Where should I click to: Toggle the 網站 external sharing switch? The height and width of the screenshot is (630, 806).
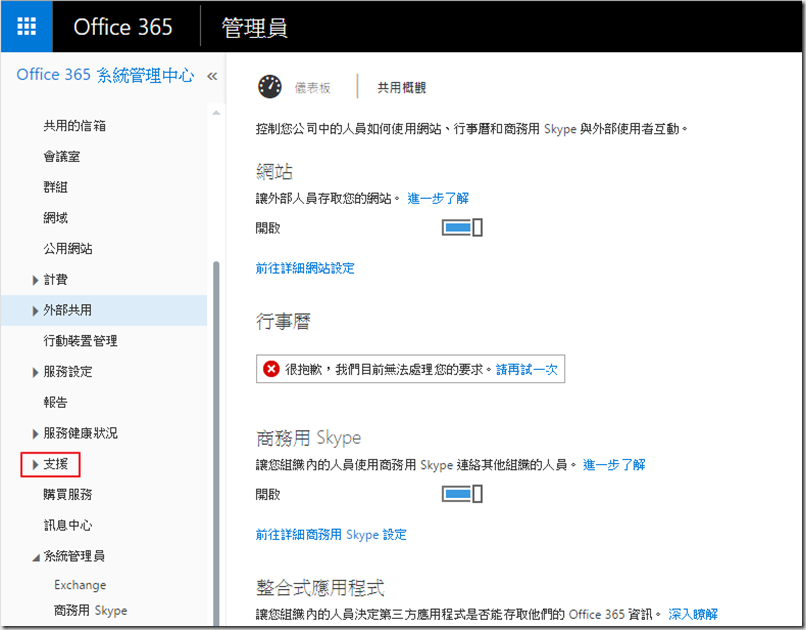point(462,228)
